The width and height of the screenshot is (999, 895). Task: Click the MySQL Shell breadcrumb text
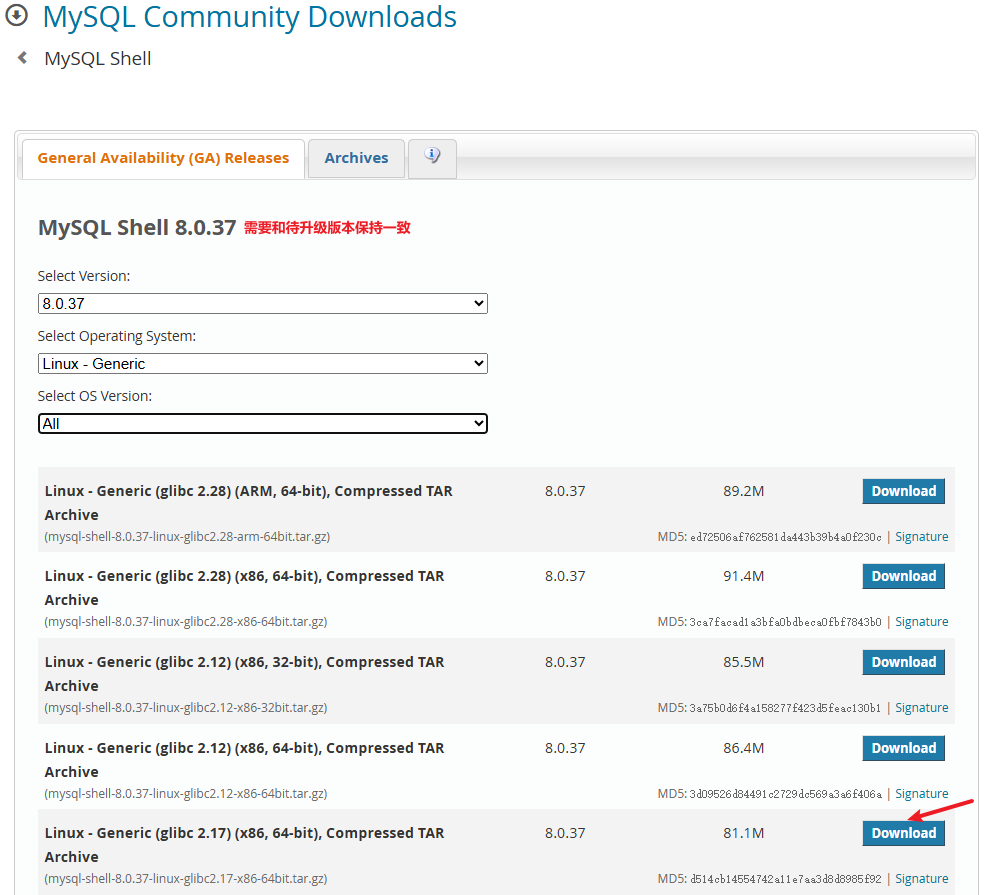pos(97,59)
